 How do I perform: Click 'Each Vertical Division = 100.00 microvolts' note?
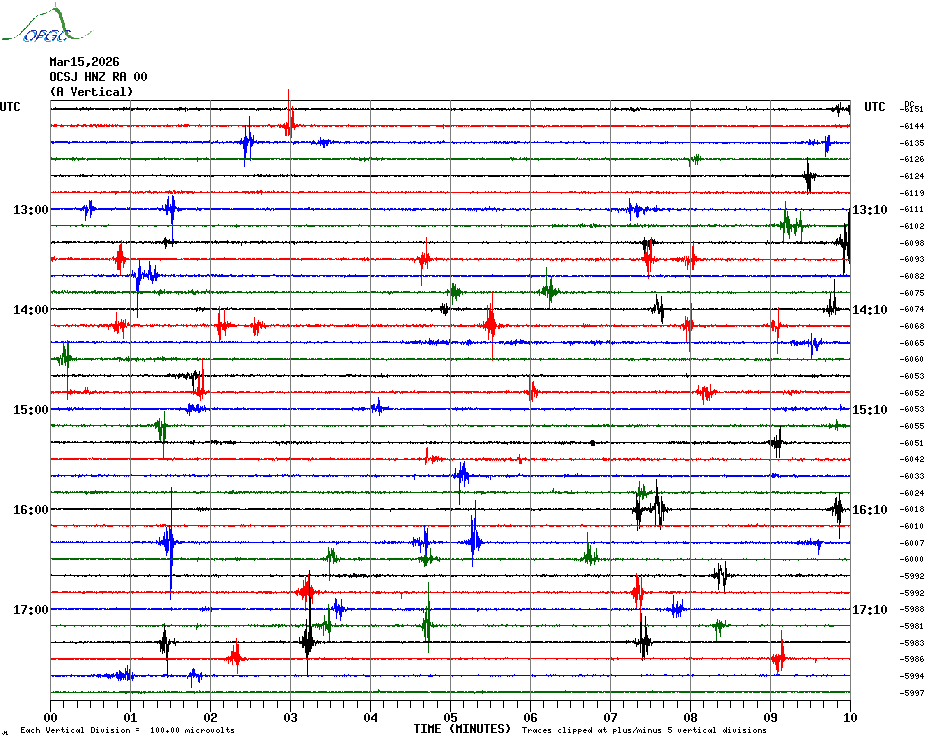tap(128, 730)
